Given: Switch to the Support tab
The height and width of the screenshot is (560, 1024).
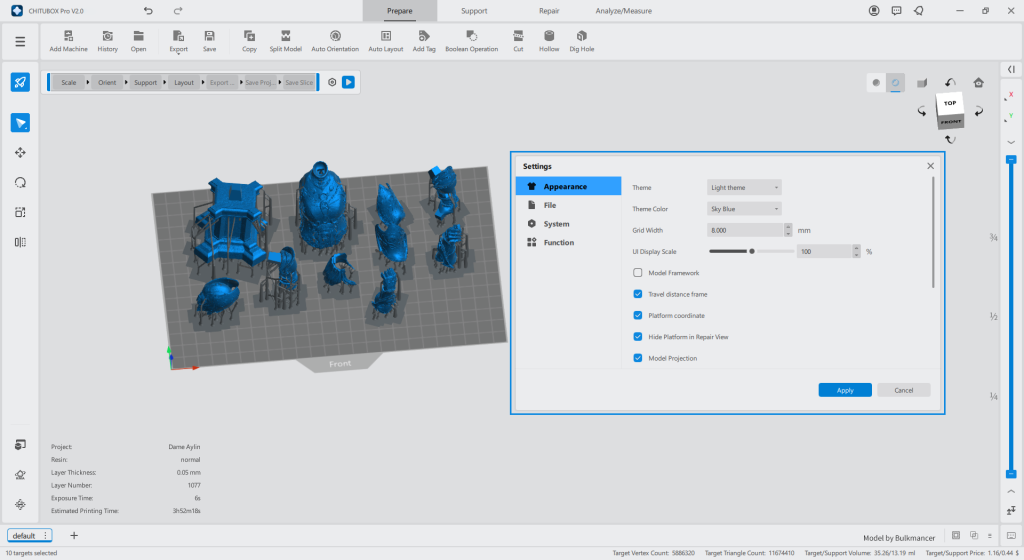Looking at the screenshot, I should point(474,11).
